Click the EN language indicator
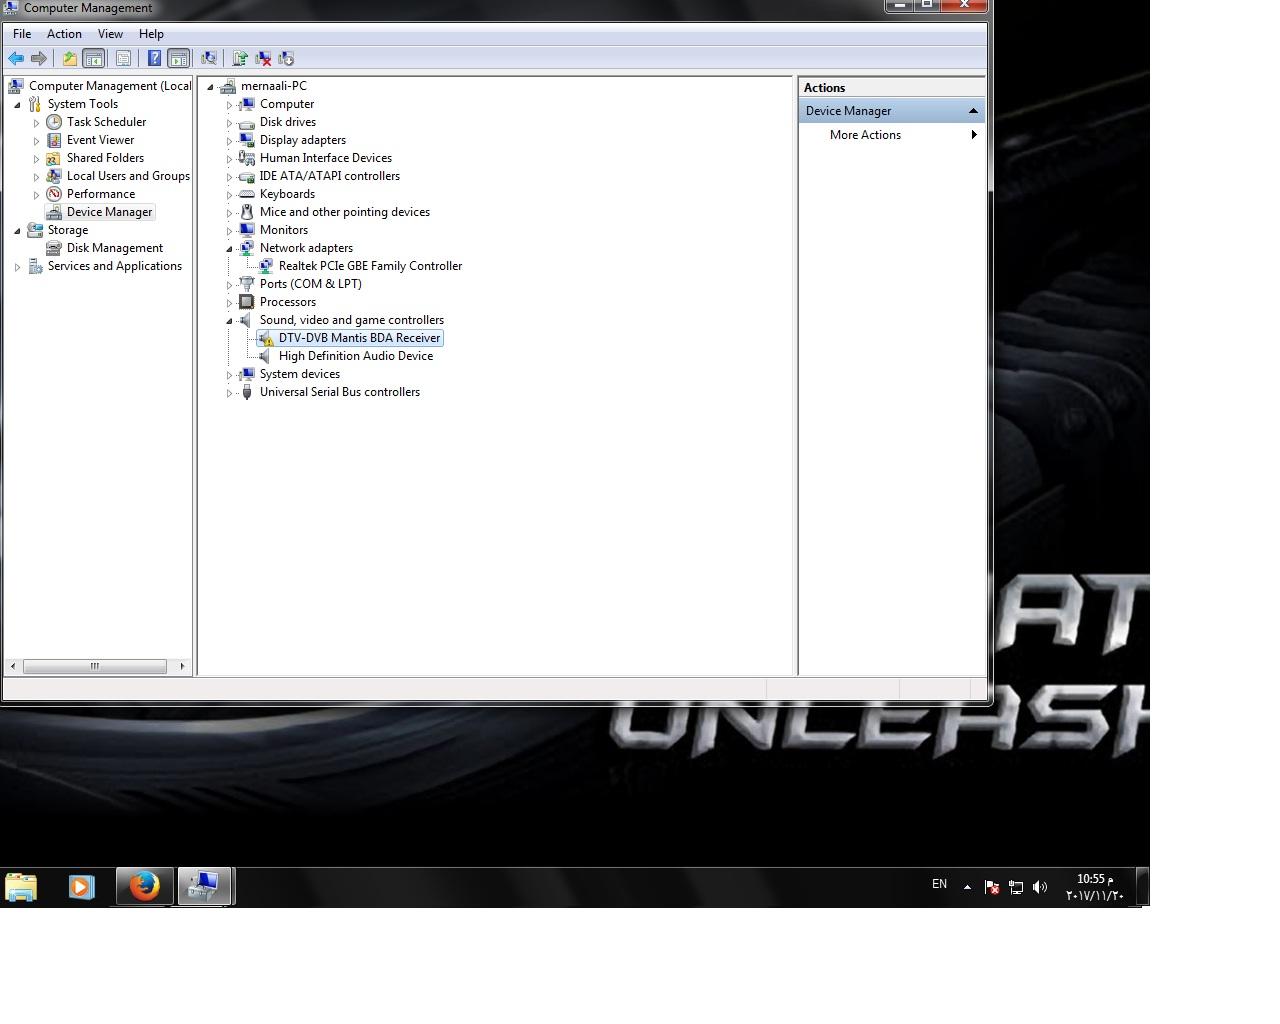 click(939, 884)
